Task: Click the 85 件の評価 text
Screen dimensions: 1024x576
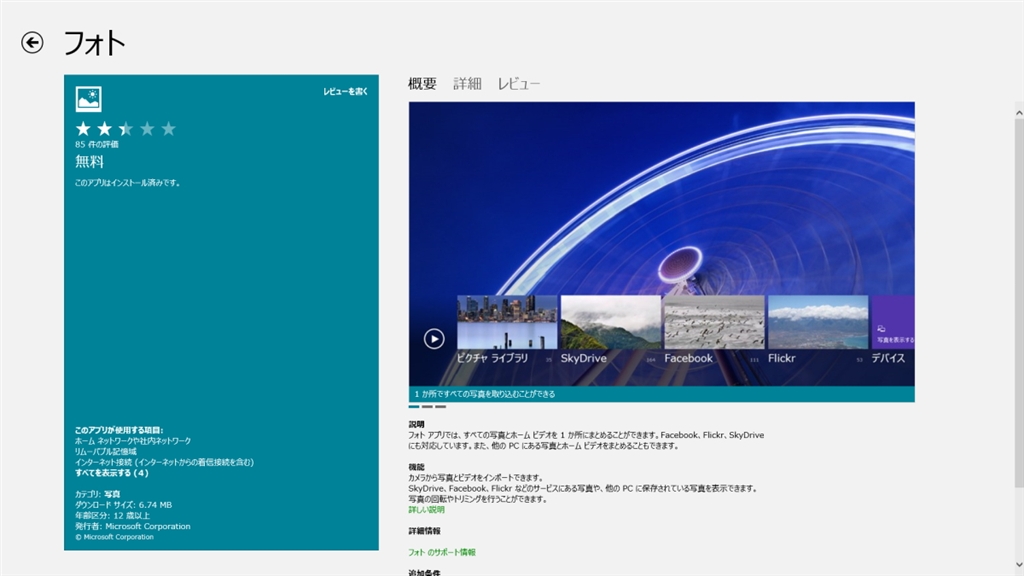Action: (97, 144)
